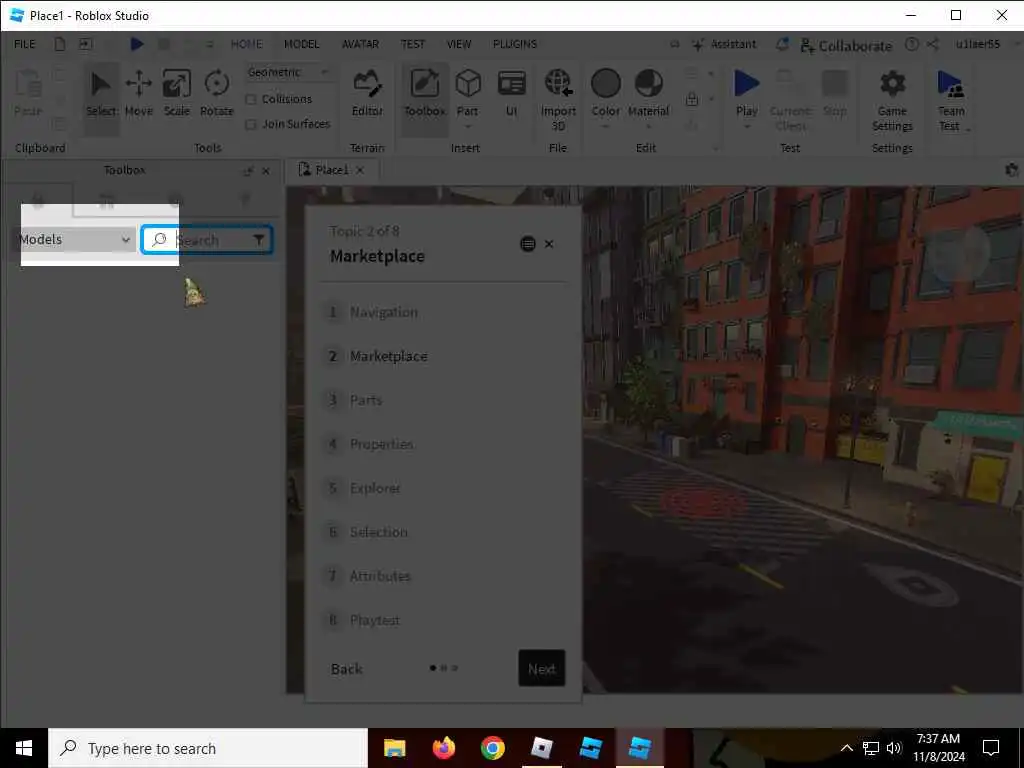Open the Toolbox search filter icon
The width and height of the screenshot is (1024, 768).
(259, 240)
